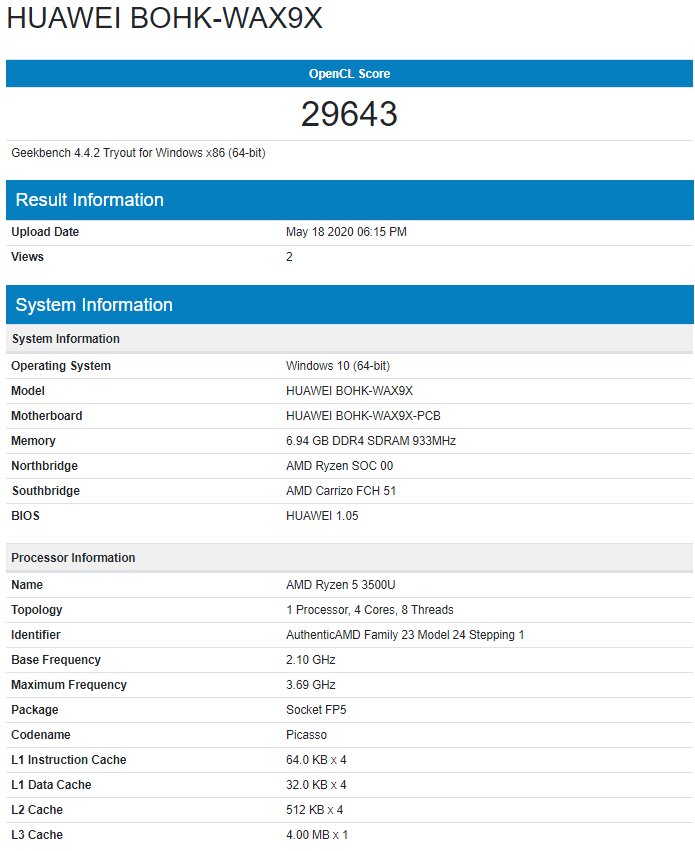This screenshot has height=851, width=695.
Task: Click the L2 Cache label
Action: point(37,809)
